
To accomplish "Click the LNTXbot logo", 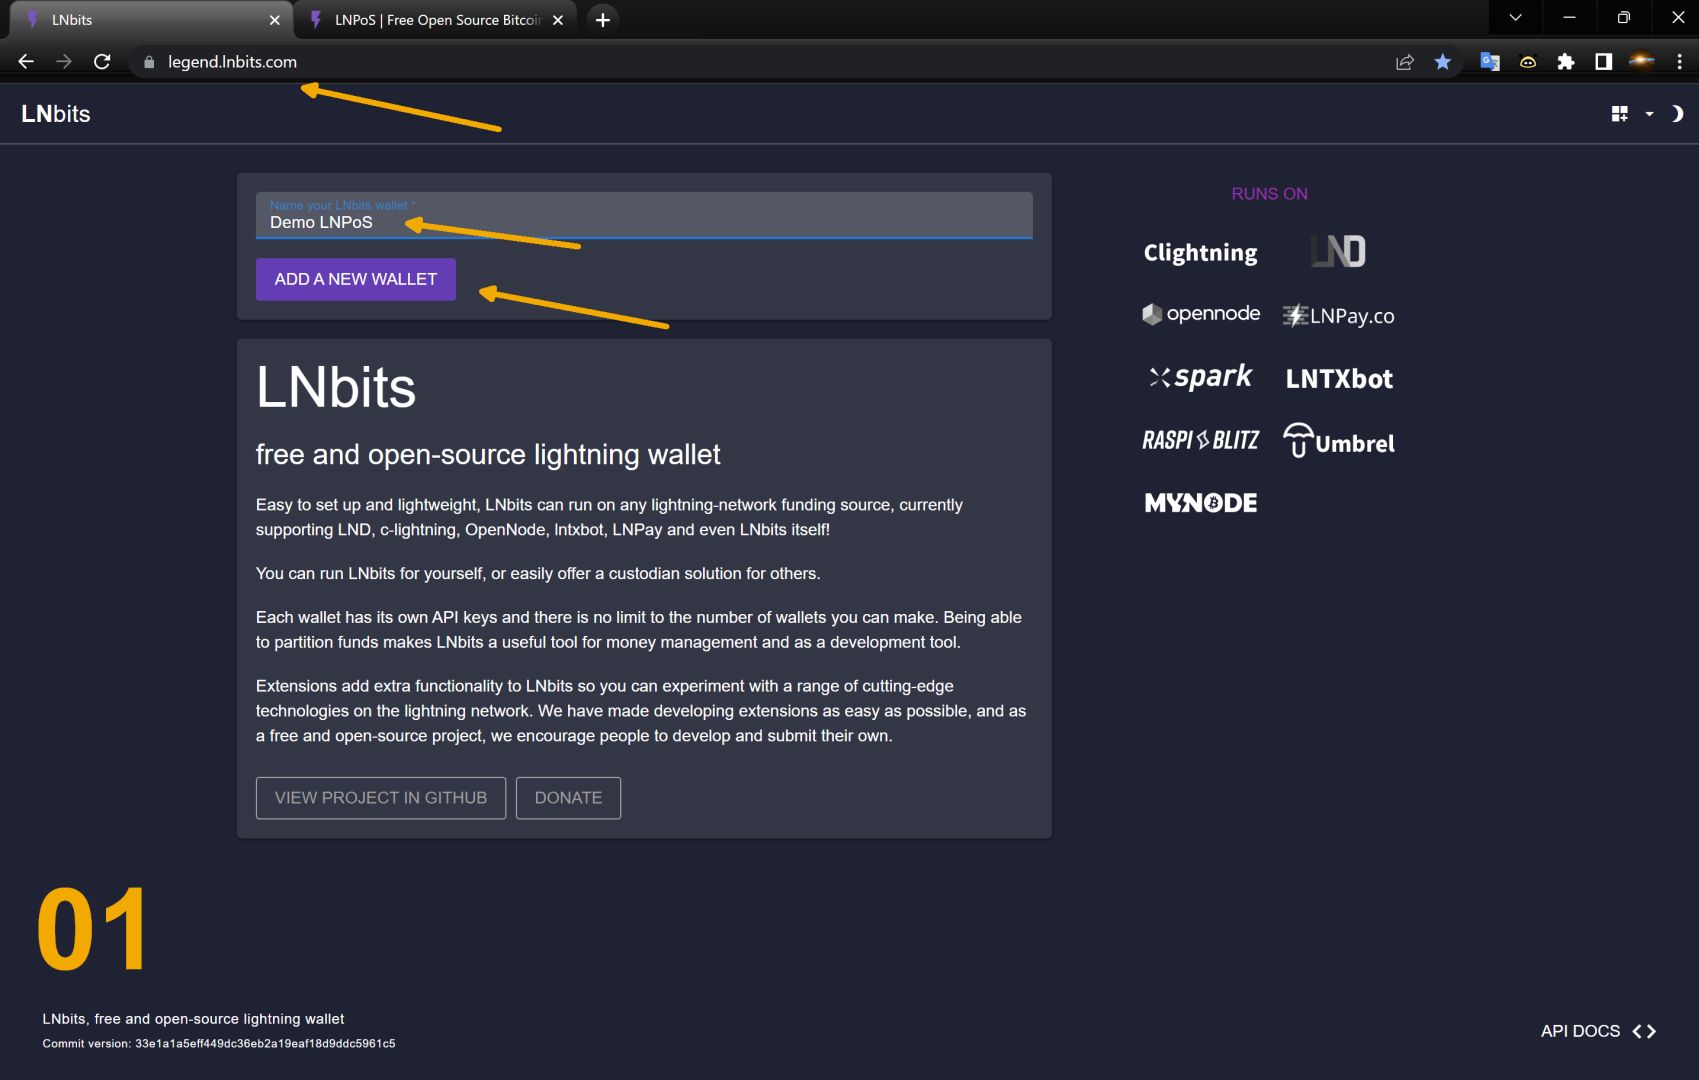I will point(1338,379).
